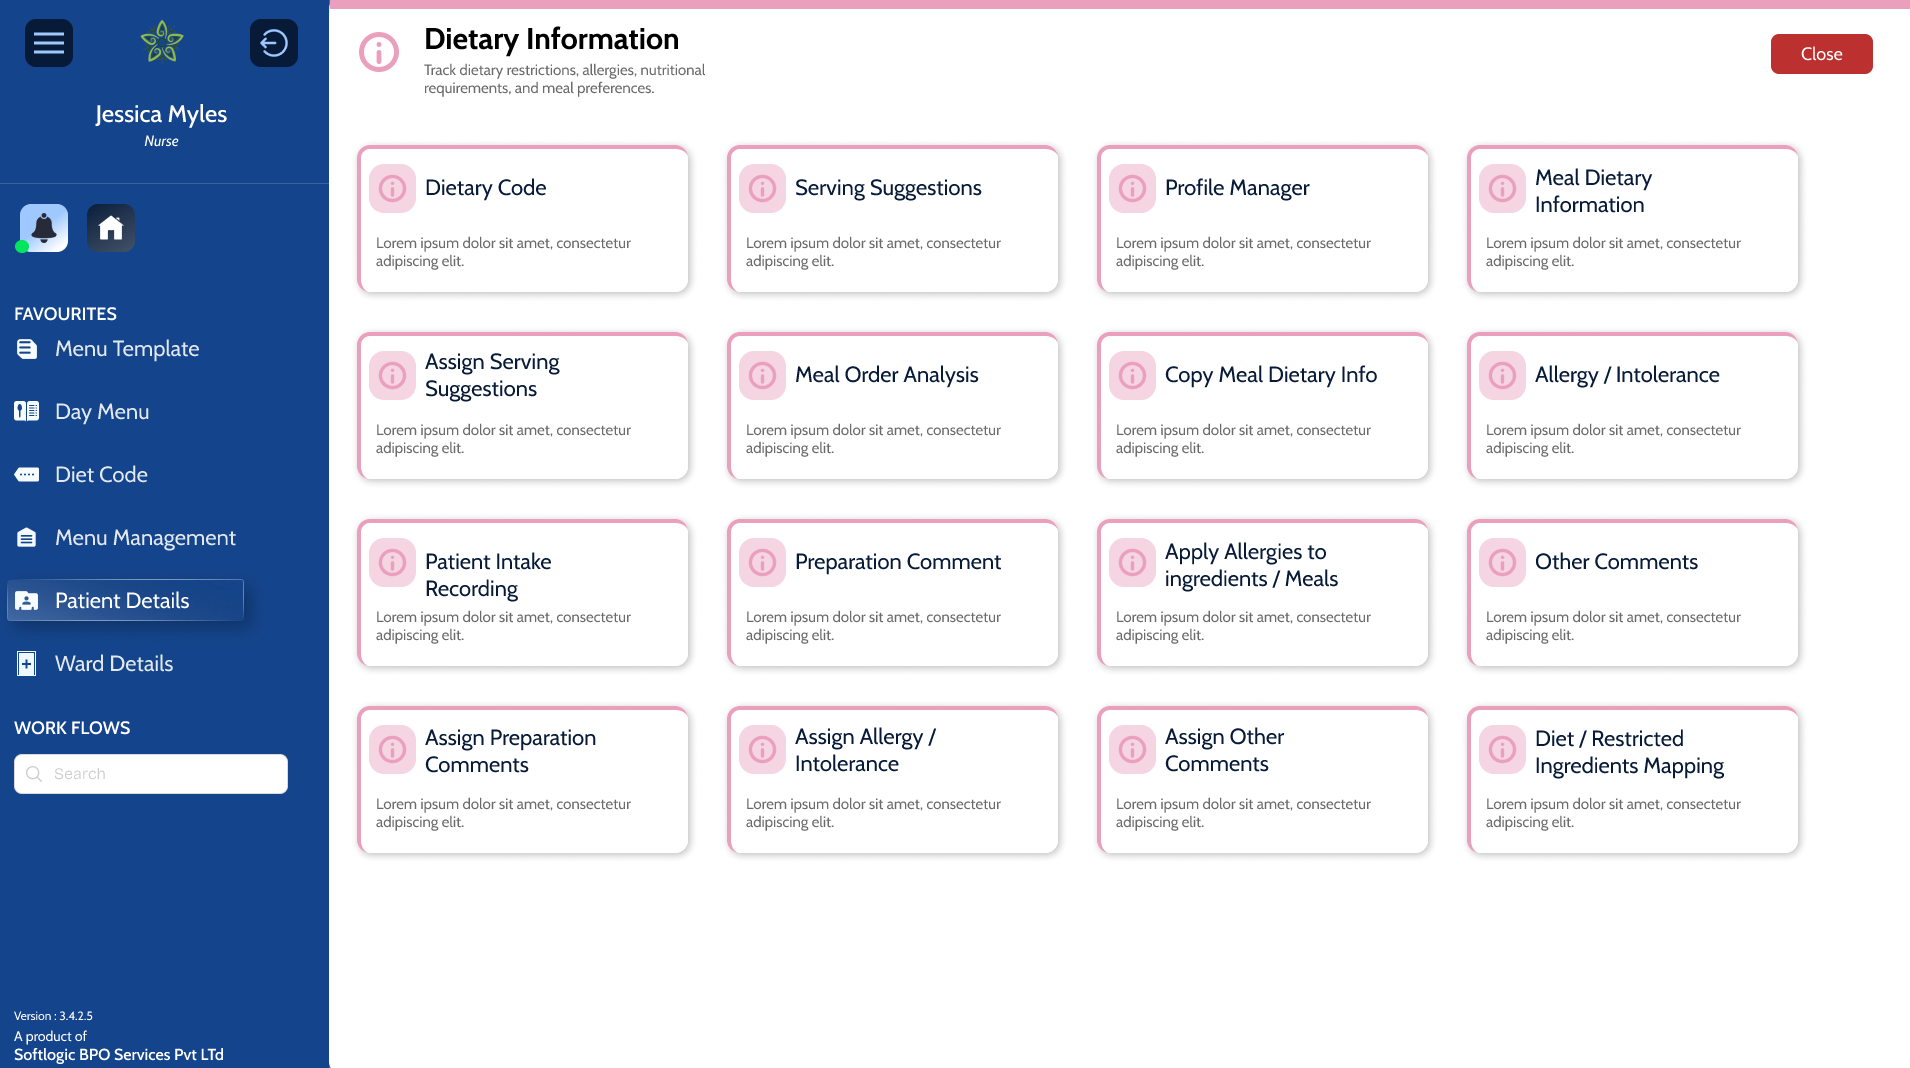Focus the Work Flows search field
Image resolution: width=1910 pixels, height=1068 pixels.
[151, 774]
